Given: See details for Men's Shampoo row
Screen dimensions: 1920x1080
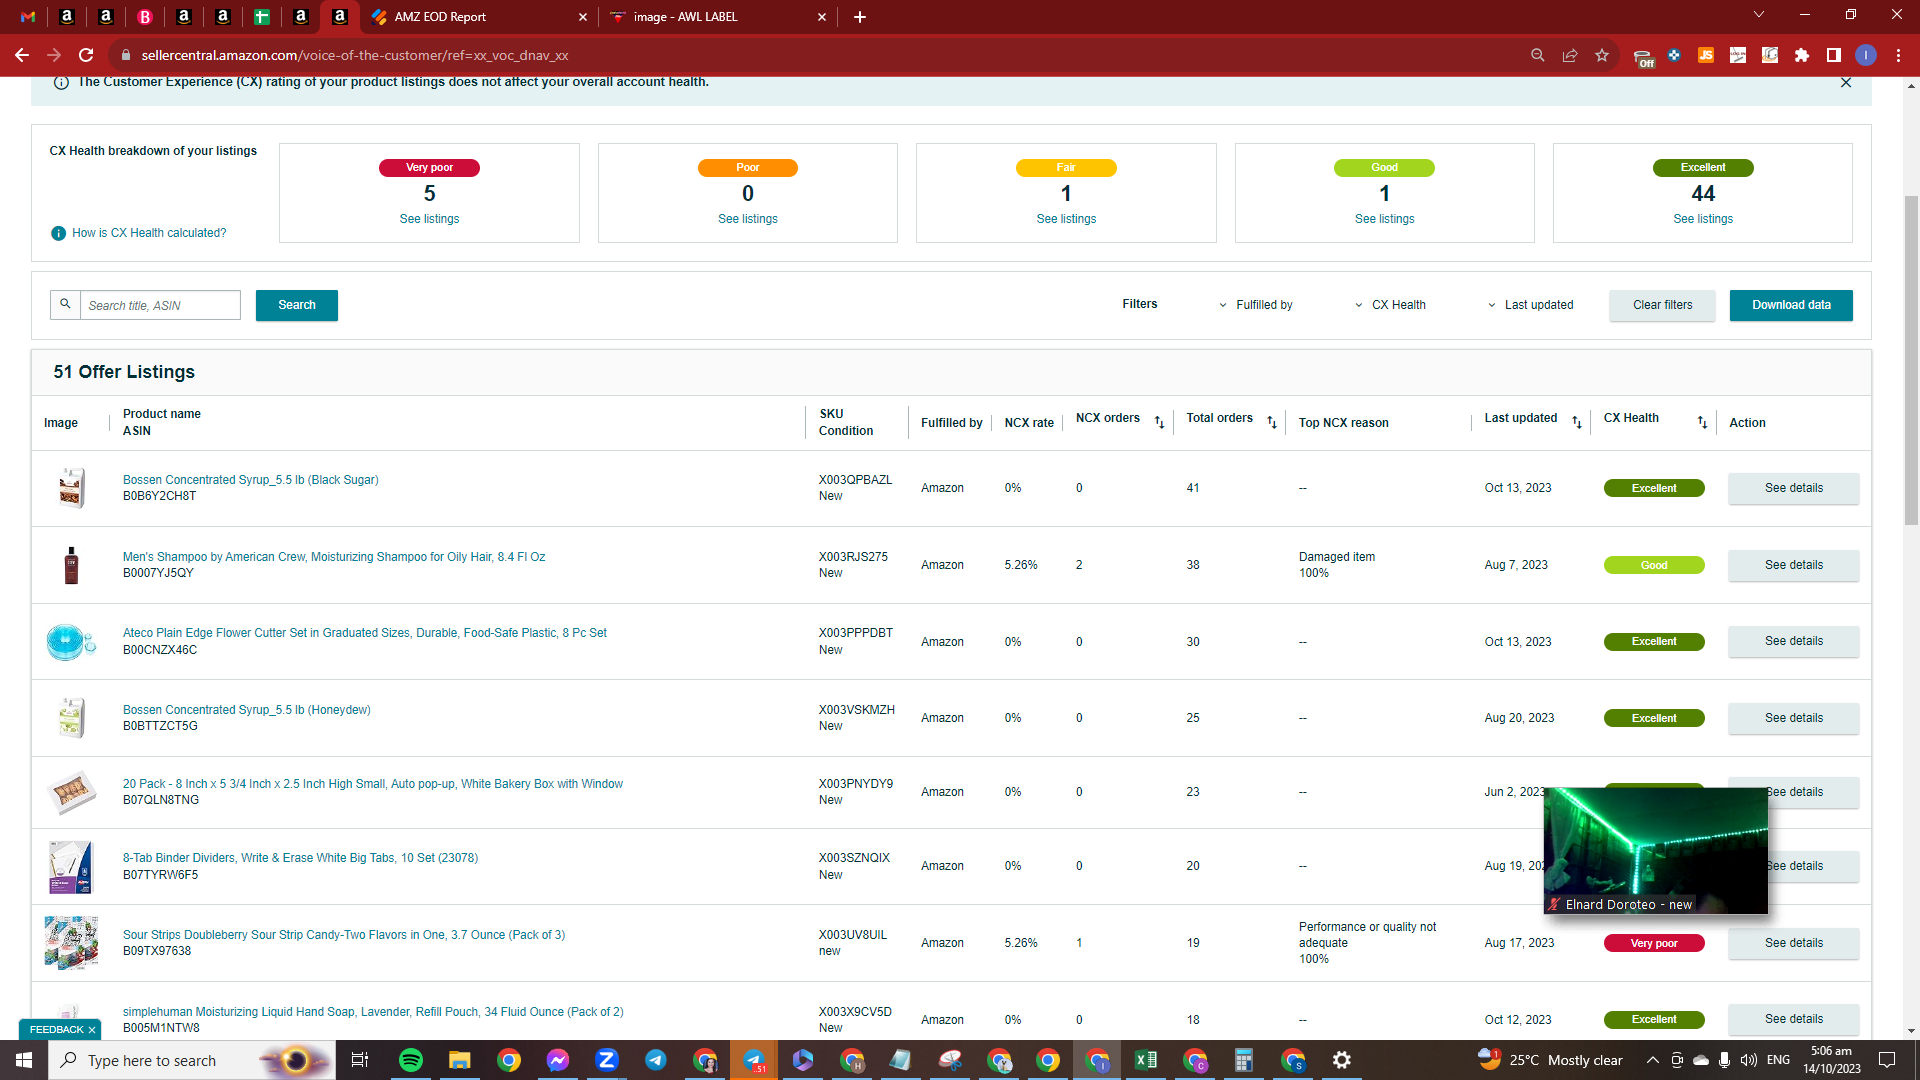Looking at the screenshot, I should (x=1793, y=565).
